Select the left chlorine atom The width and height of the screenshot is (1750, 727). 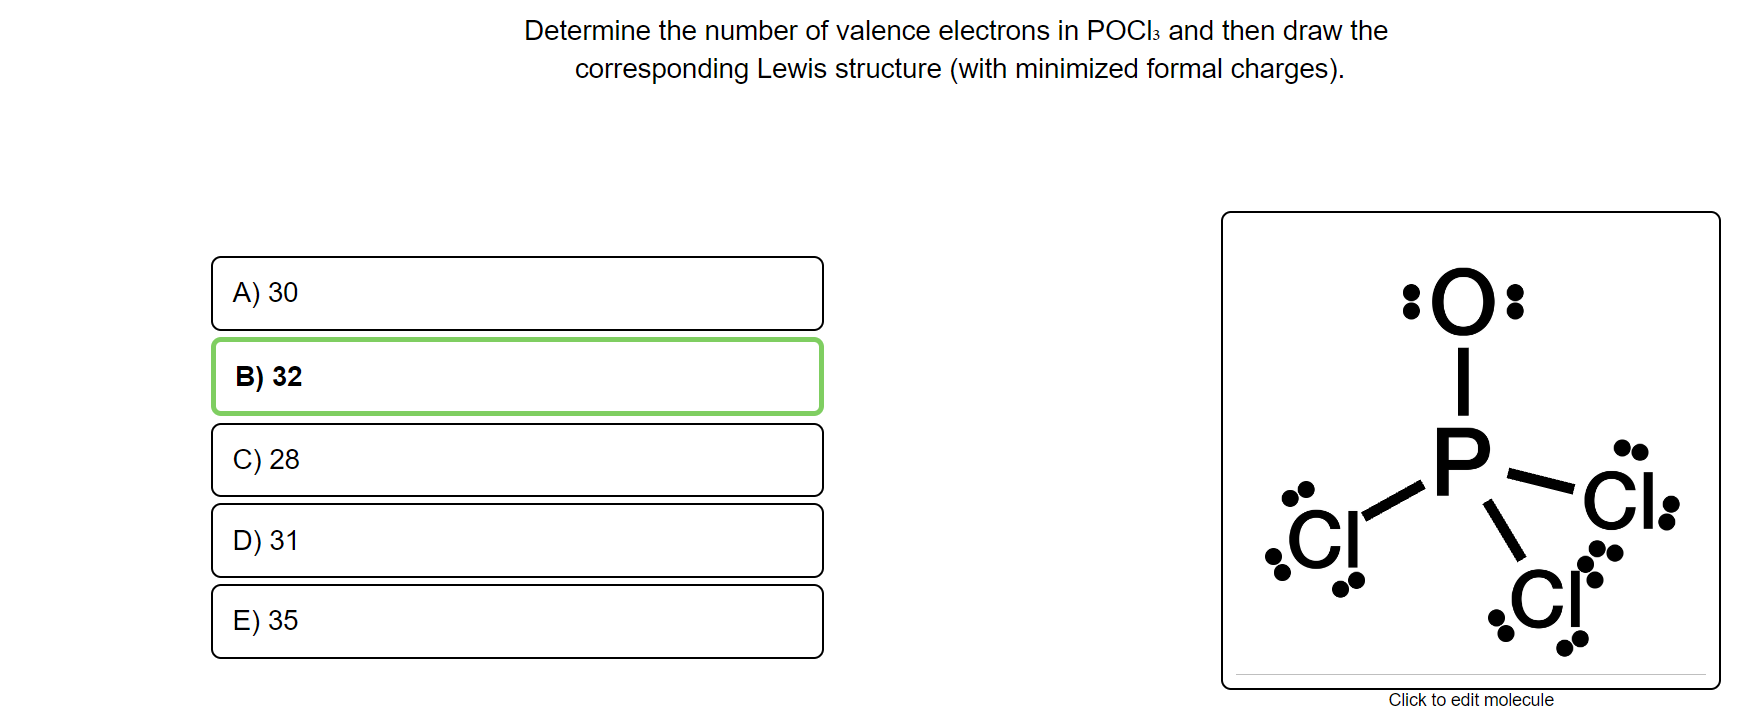pos(1324,540)
